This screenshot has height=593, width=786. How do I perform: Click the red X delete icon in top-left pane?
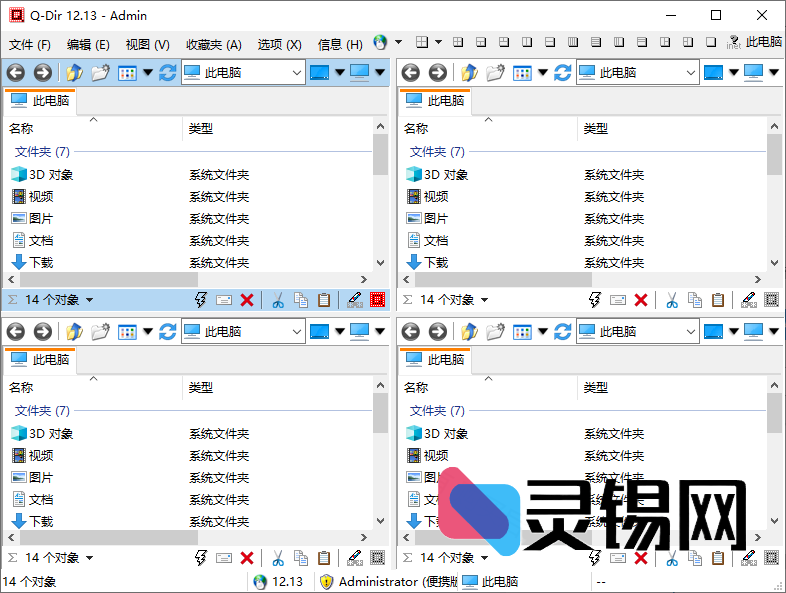coord(247,300)
